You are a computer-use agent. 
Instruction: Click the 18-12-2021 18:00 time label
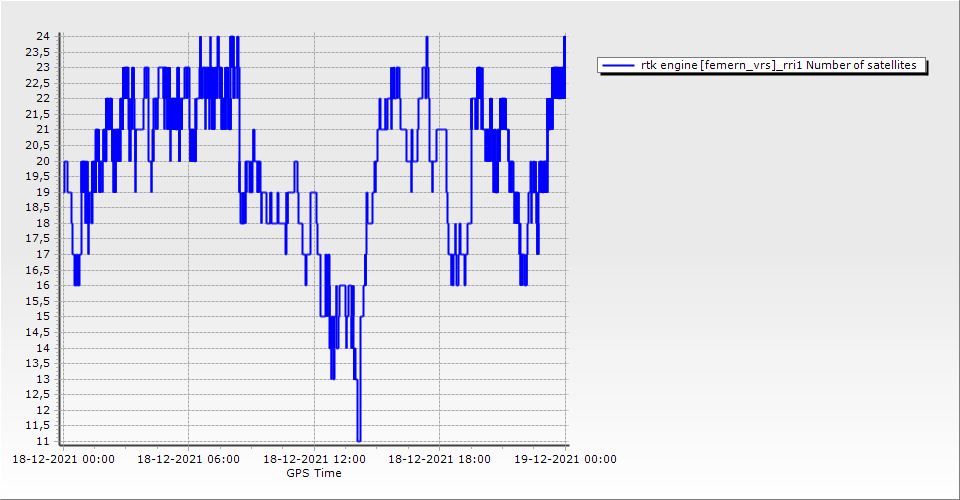point(440,460)
